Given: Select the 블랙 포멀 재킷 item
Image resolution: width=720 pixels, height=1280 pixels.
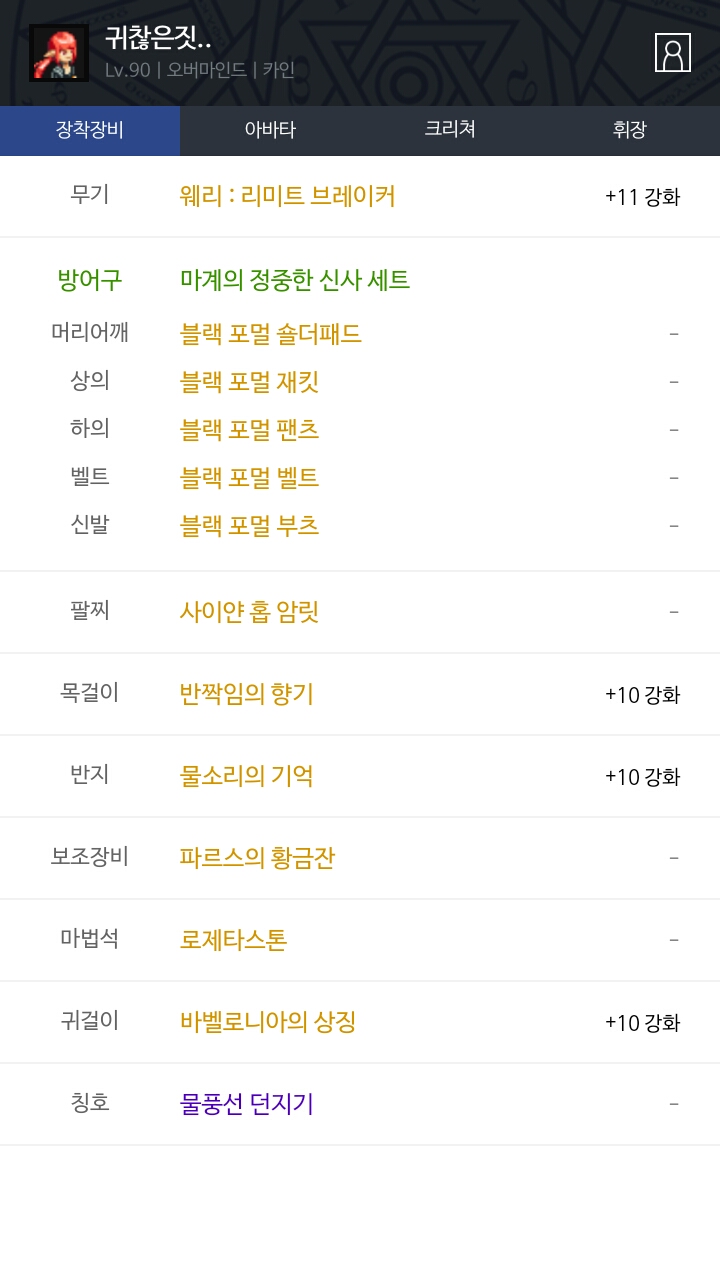Looking at the screenshot, I should [x=250, y=382].
